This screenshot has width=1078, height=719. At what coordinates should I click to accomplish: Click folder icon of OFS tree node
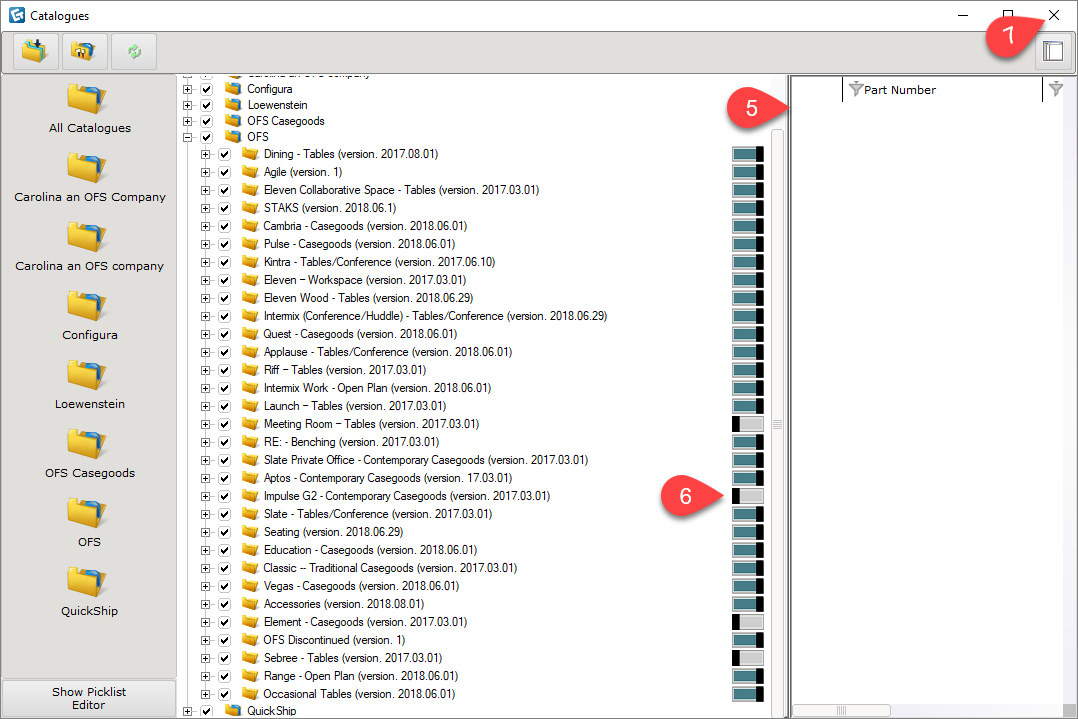click(x=234, y=137)
